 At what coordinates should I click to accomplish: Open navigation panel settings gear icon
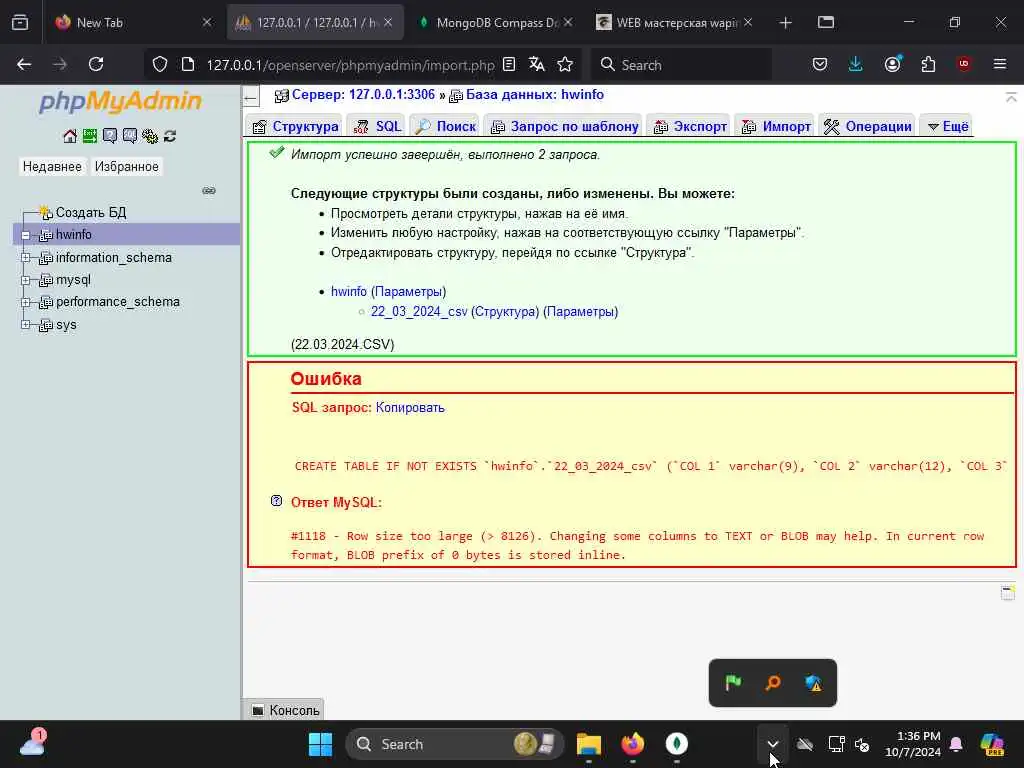[x=150, y=136]
